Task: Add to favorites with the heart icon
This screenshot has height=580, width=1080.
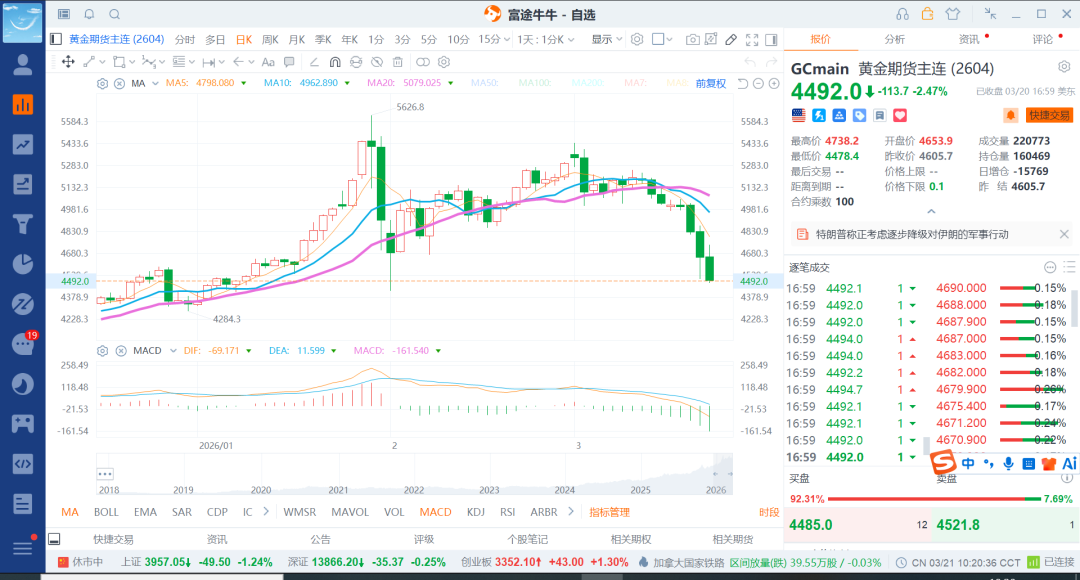Action: click(x=900, y=115)
